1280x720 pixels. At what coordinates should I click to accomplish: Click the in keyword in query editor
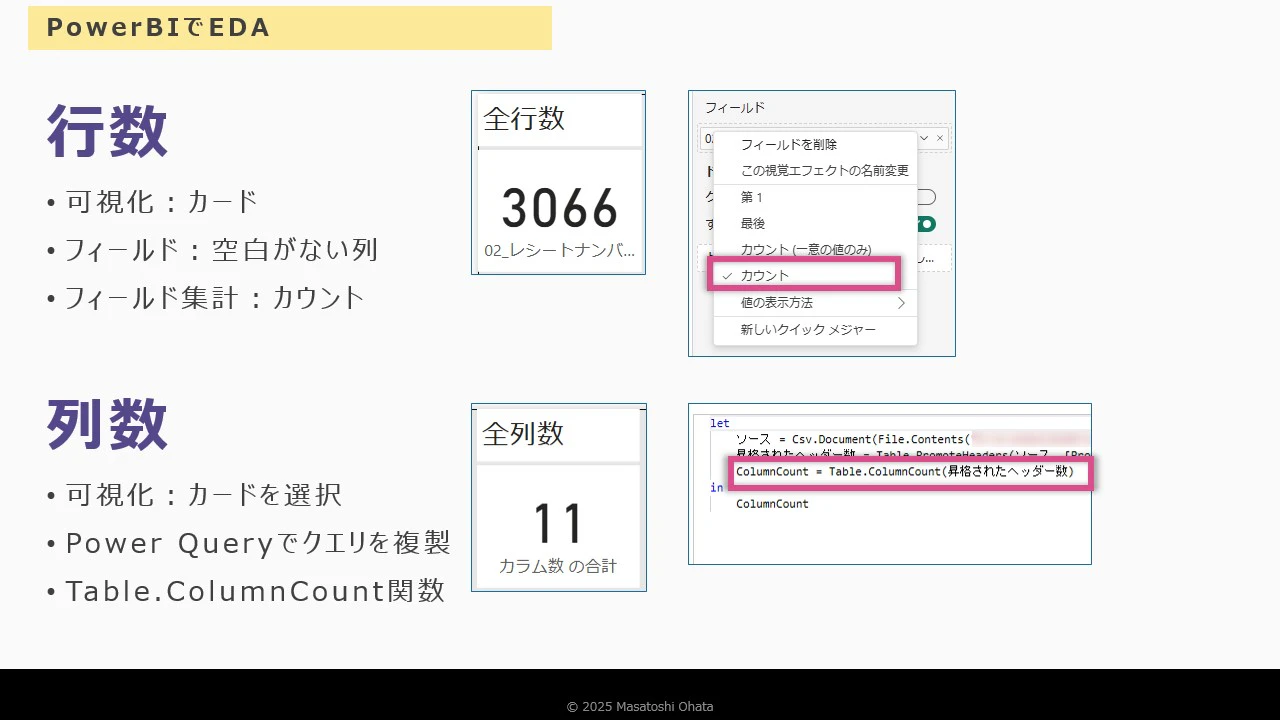[716, 488]
